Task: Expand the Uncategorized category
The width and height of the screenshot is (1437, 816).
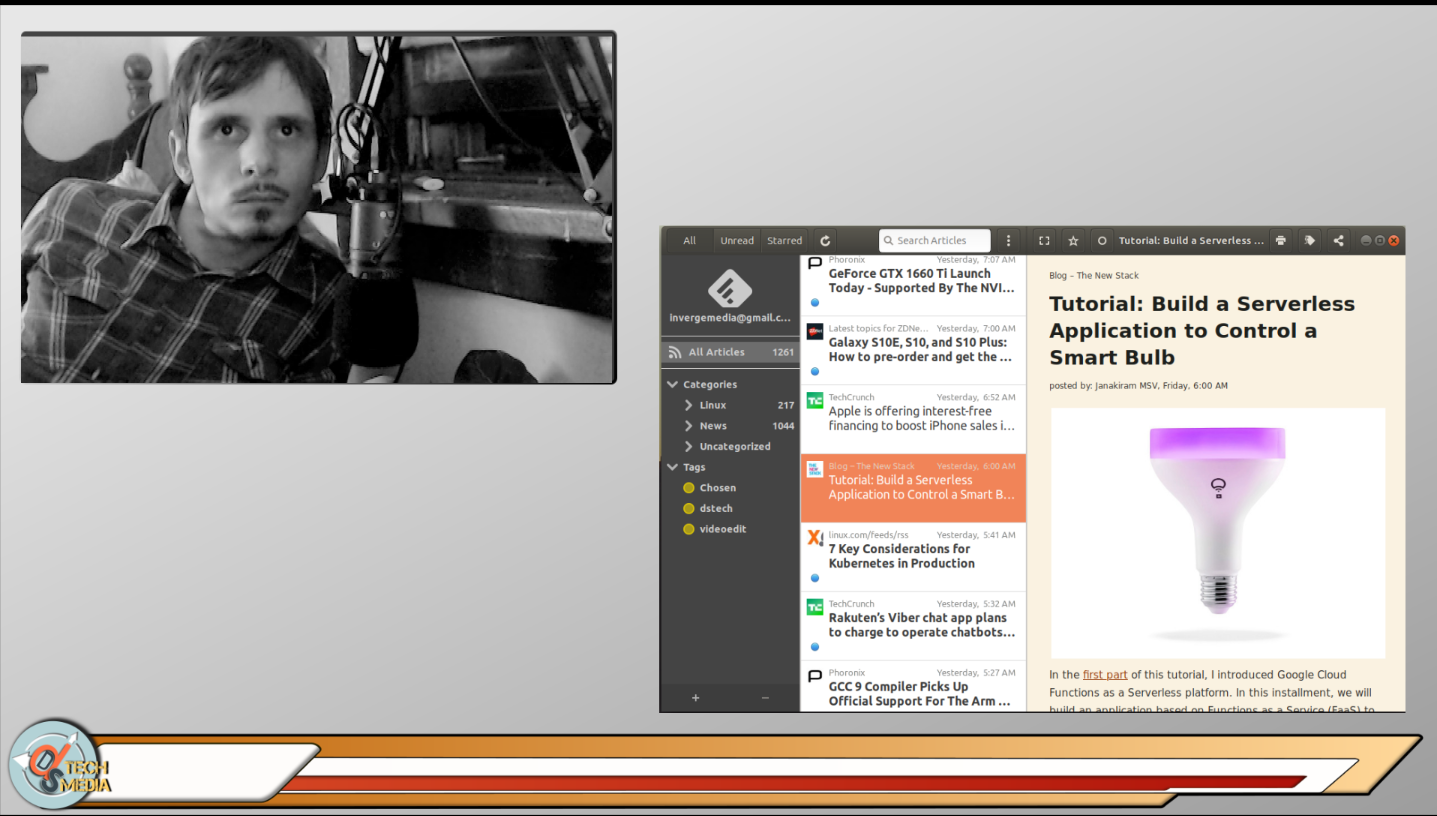Action: (689, 446)
